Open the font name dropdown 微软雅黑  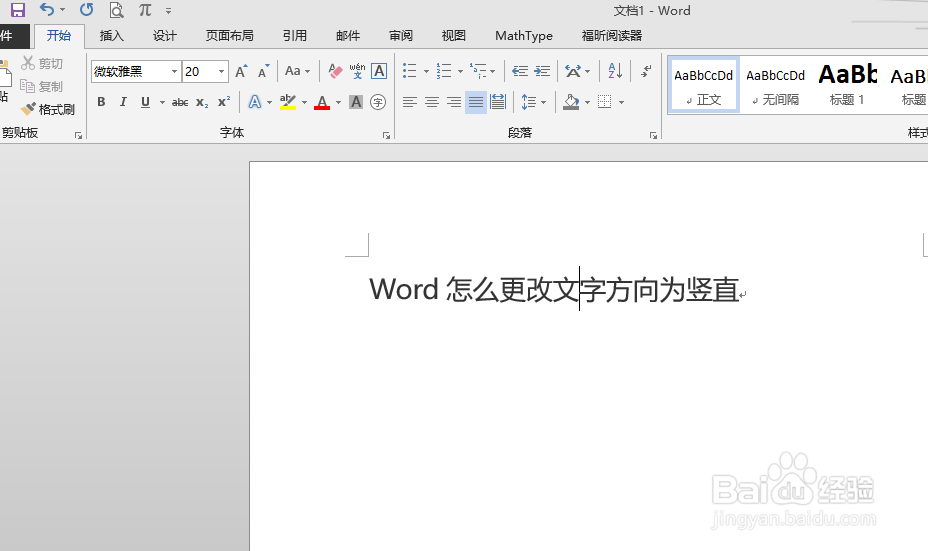(x=175, y=72)
